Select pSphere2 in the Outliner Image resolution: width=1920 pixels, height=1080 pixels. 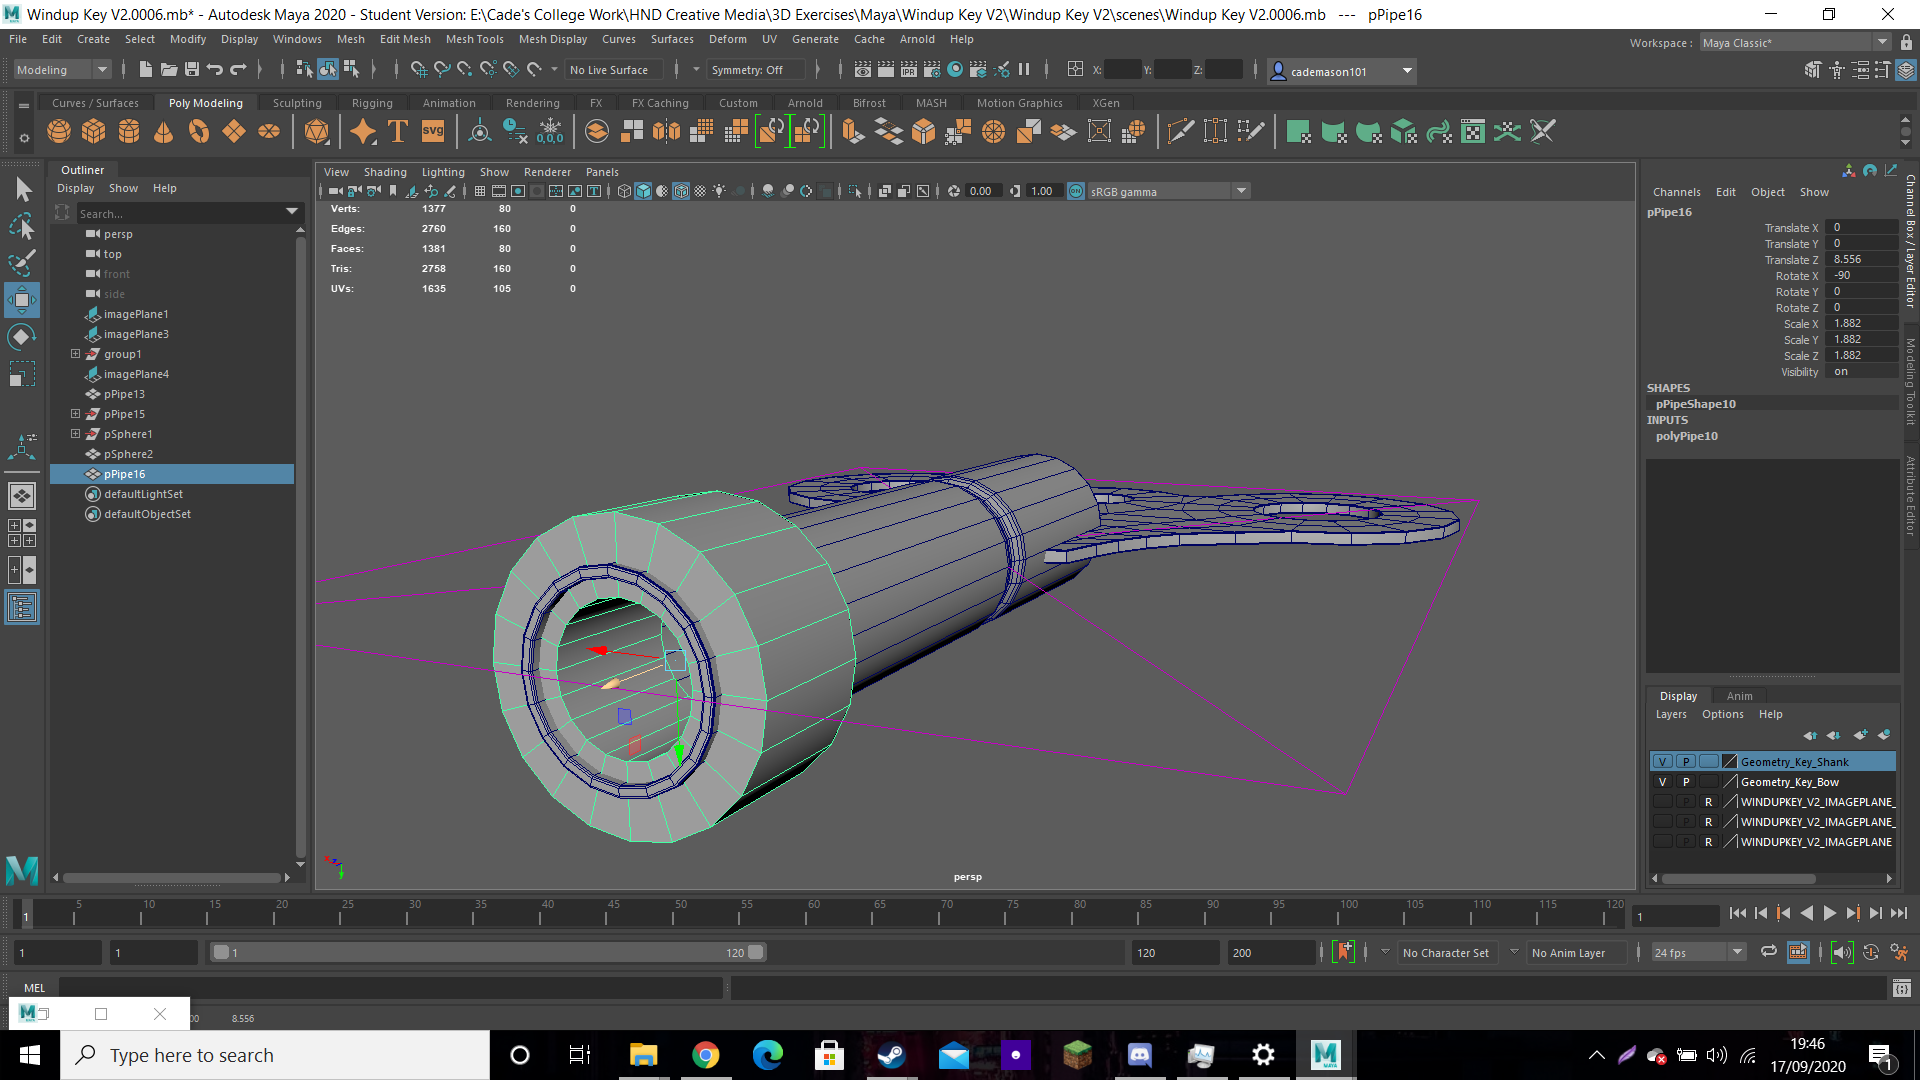(x=128, y=454)
